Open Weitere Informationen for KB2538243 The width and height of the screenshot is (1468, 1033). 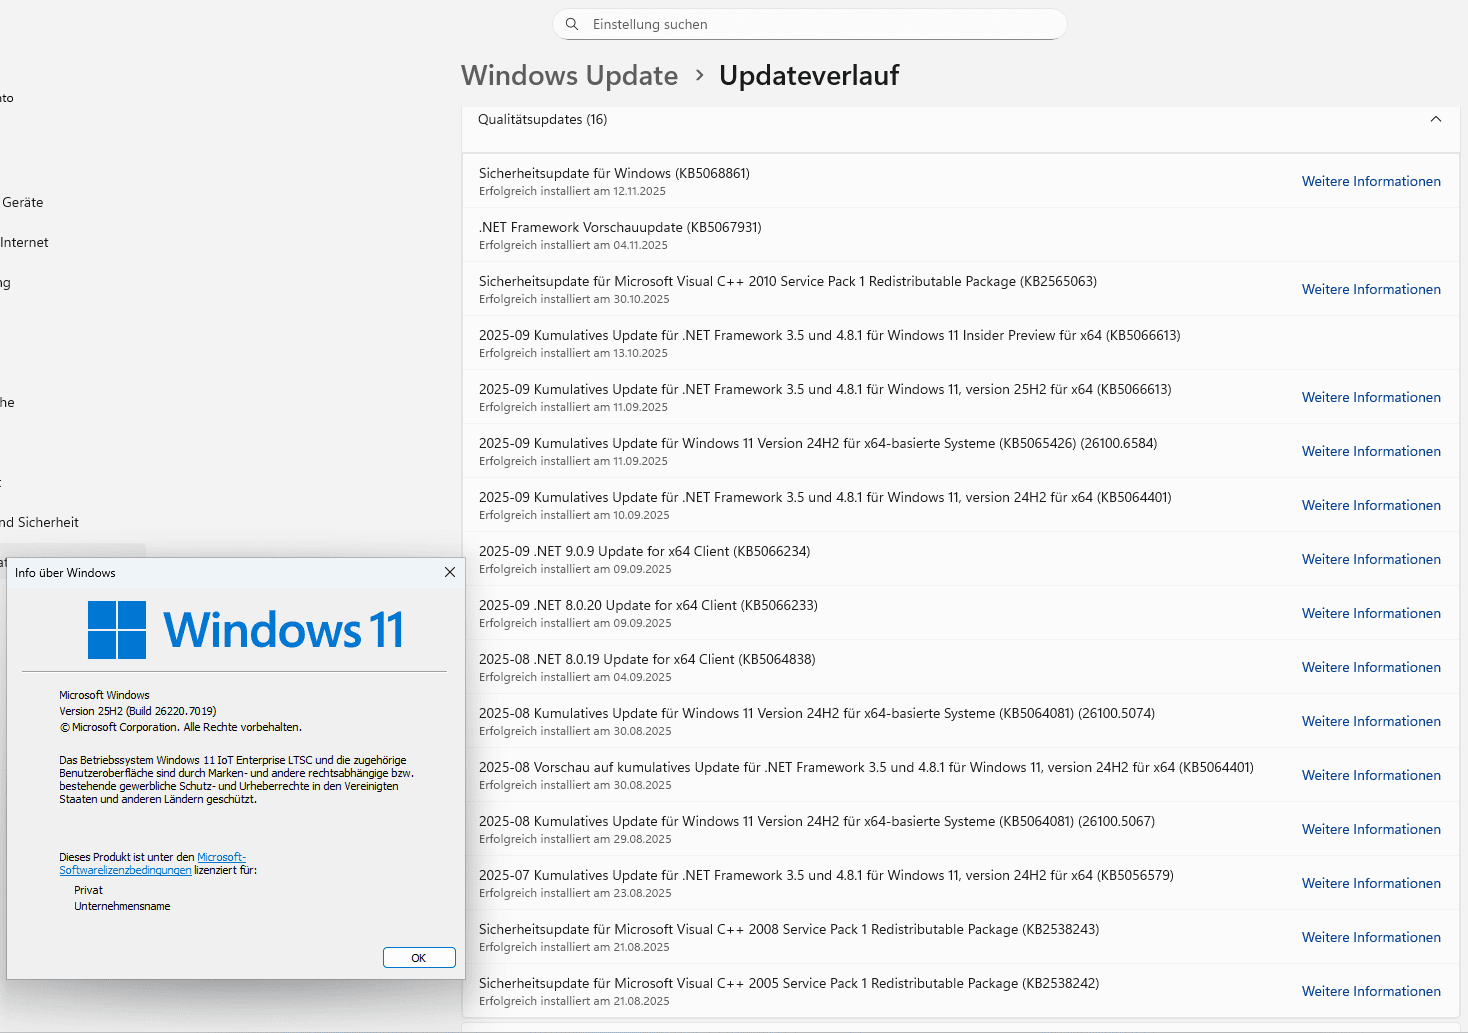click(1371, 937)
